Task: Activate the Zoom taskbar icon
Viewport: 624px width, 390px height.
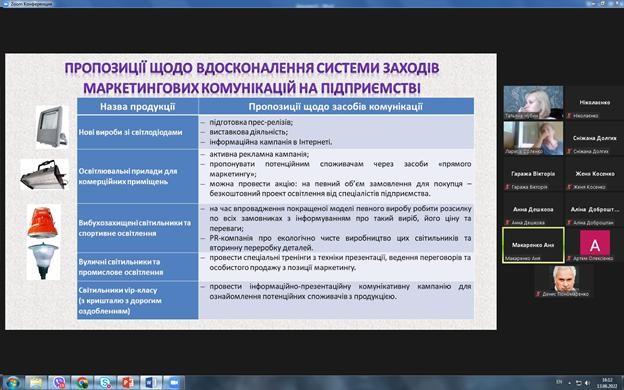Action: pos(174,383)
